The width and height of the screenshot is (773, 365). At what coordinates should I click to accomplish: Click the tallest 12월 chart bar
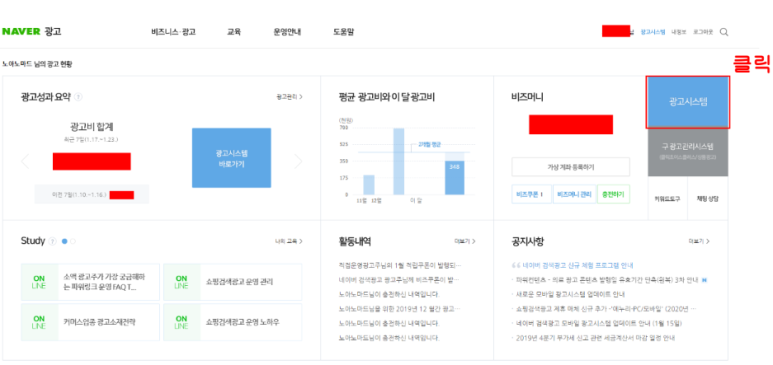[399, 161]
